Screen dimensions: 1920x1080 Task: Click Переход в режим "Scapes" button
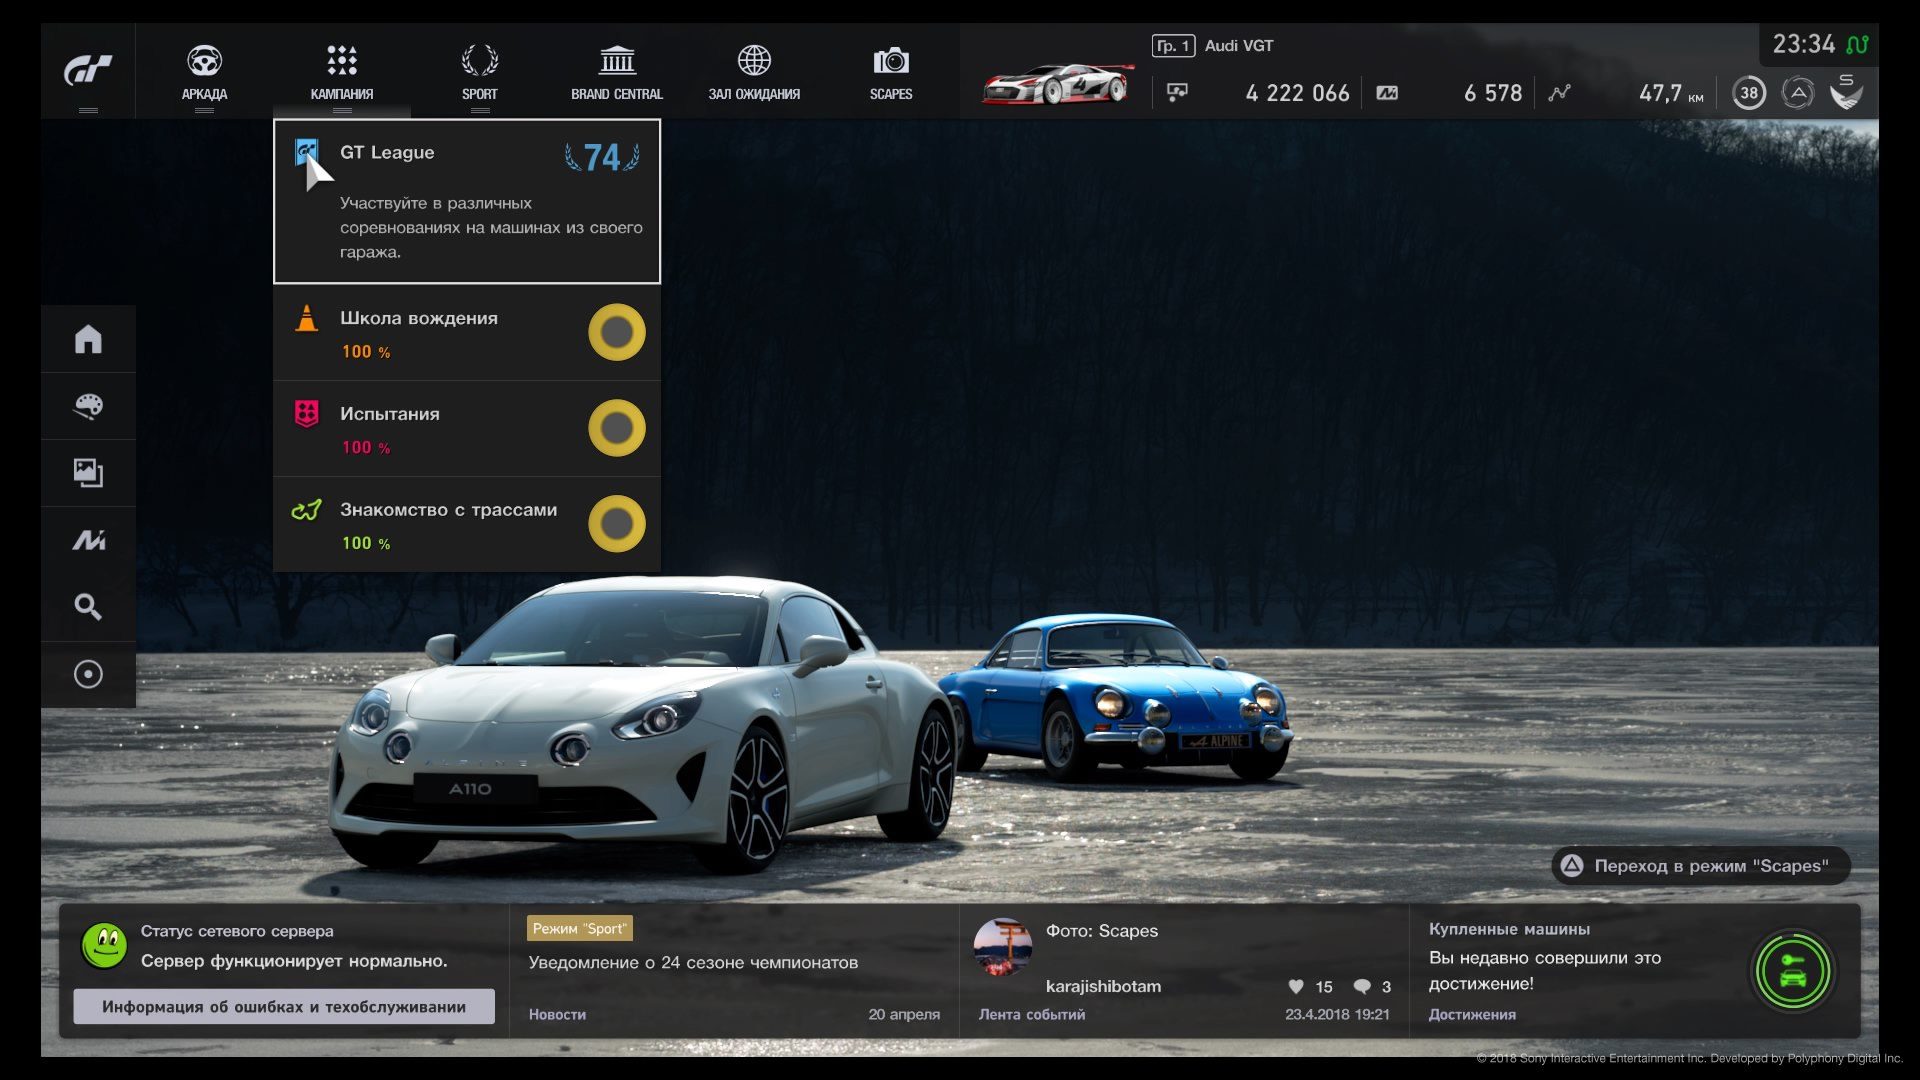coord(1700,866)
